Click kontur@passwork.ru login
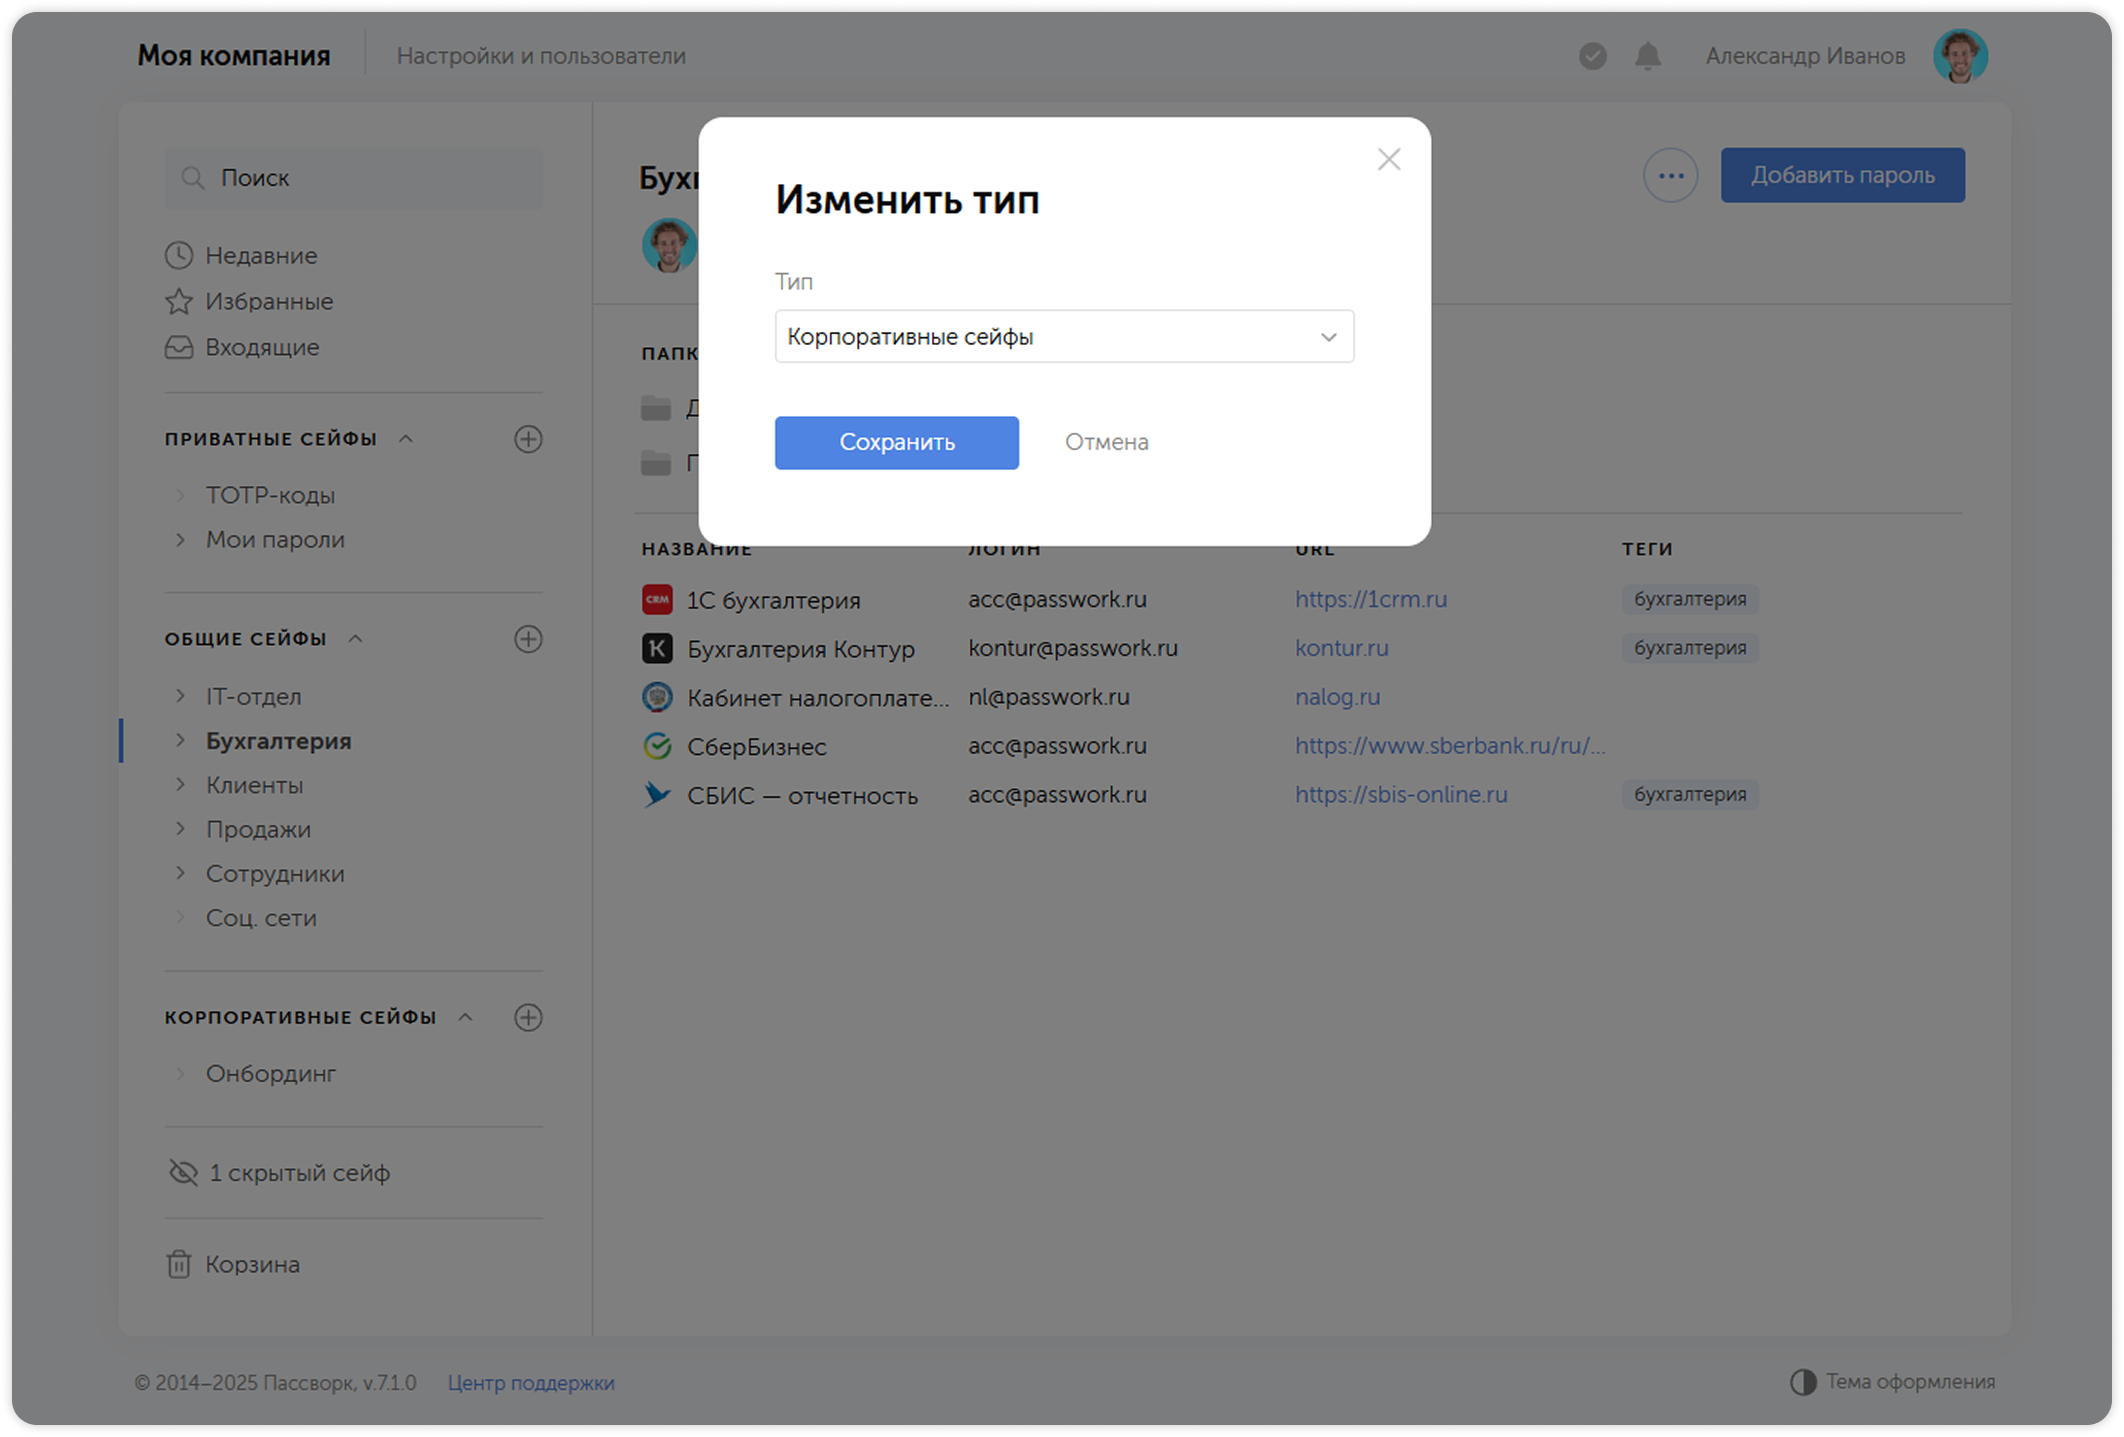The image size is (2124, 1437). [1073, 648]
